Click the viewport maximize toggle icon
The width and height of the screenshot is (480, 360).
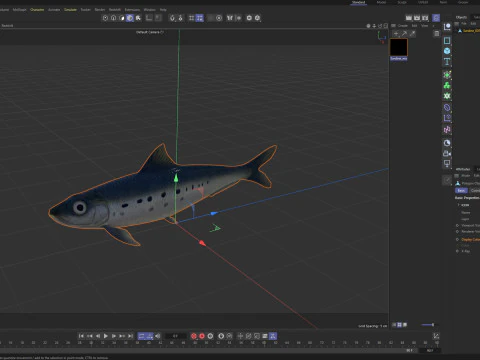(x=386, y=26)
